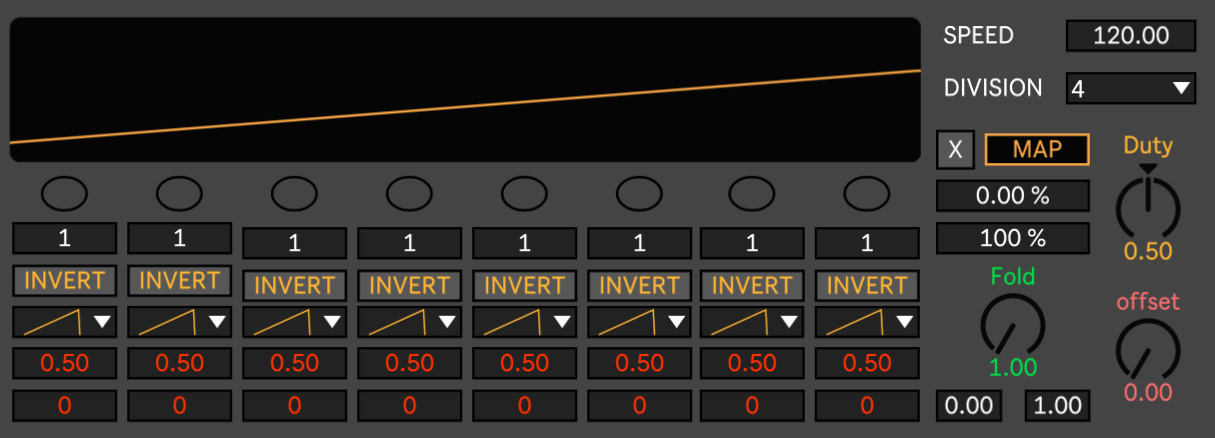Click the sawtooth waveform icon in the fifth column

pyautogui.click(x=509, y=323)
